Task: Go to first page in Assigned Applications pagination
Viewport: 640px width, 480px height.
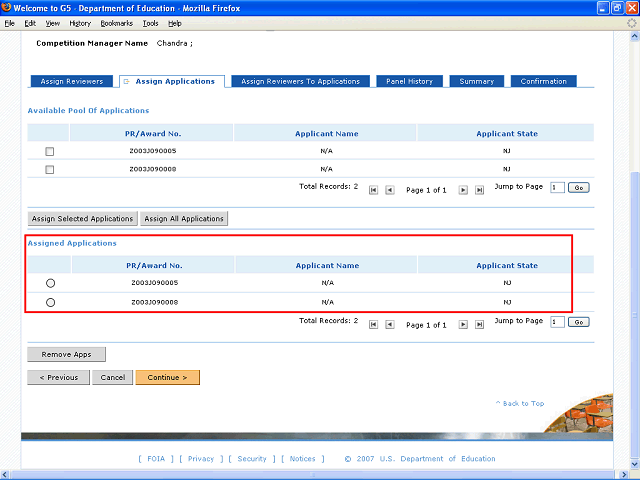Action: point(374,324)
